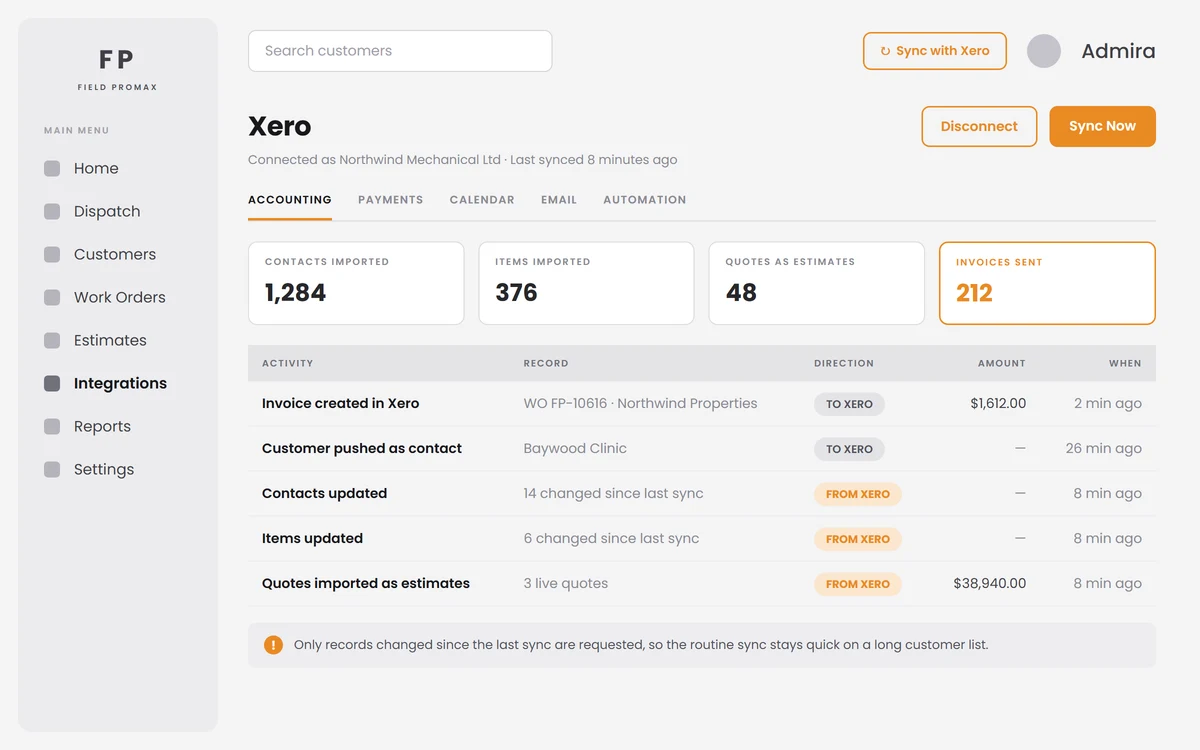Focus the Search customers field
1200x750 pixels.
pos(400,51)
